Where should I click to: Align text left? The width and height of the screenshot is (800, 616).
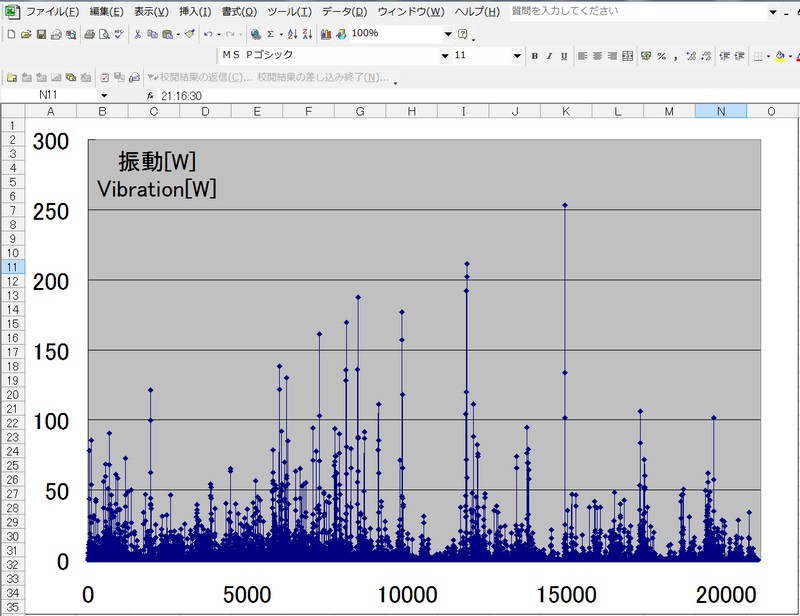[582, 56]
